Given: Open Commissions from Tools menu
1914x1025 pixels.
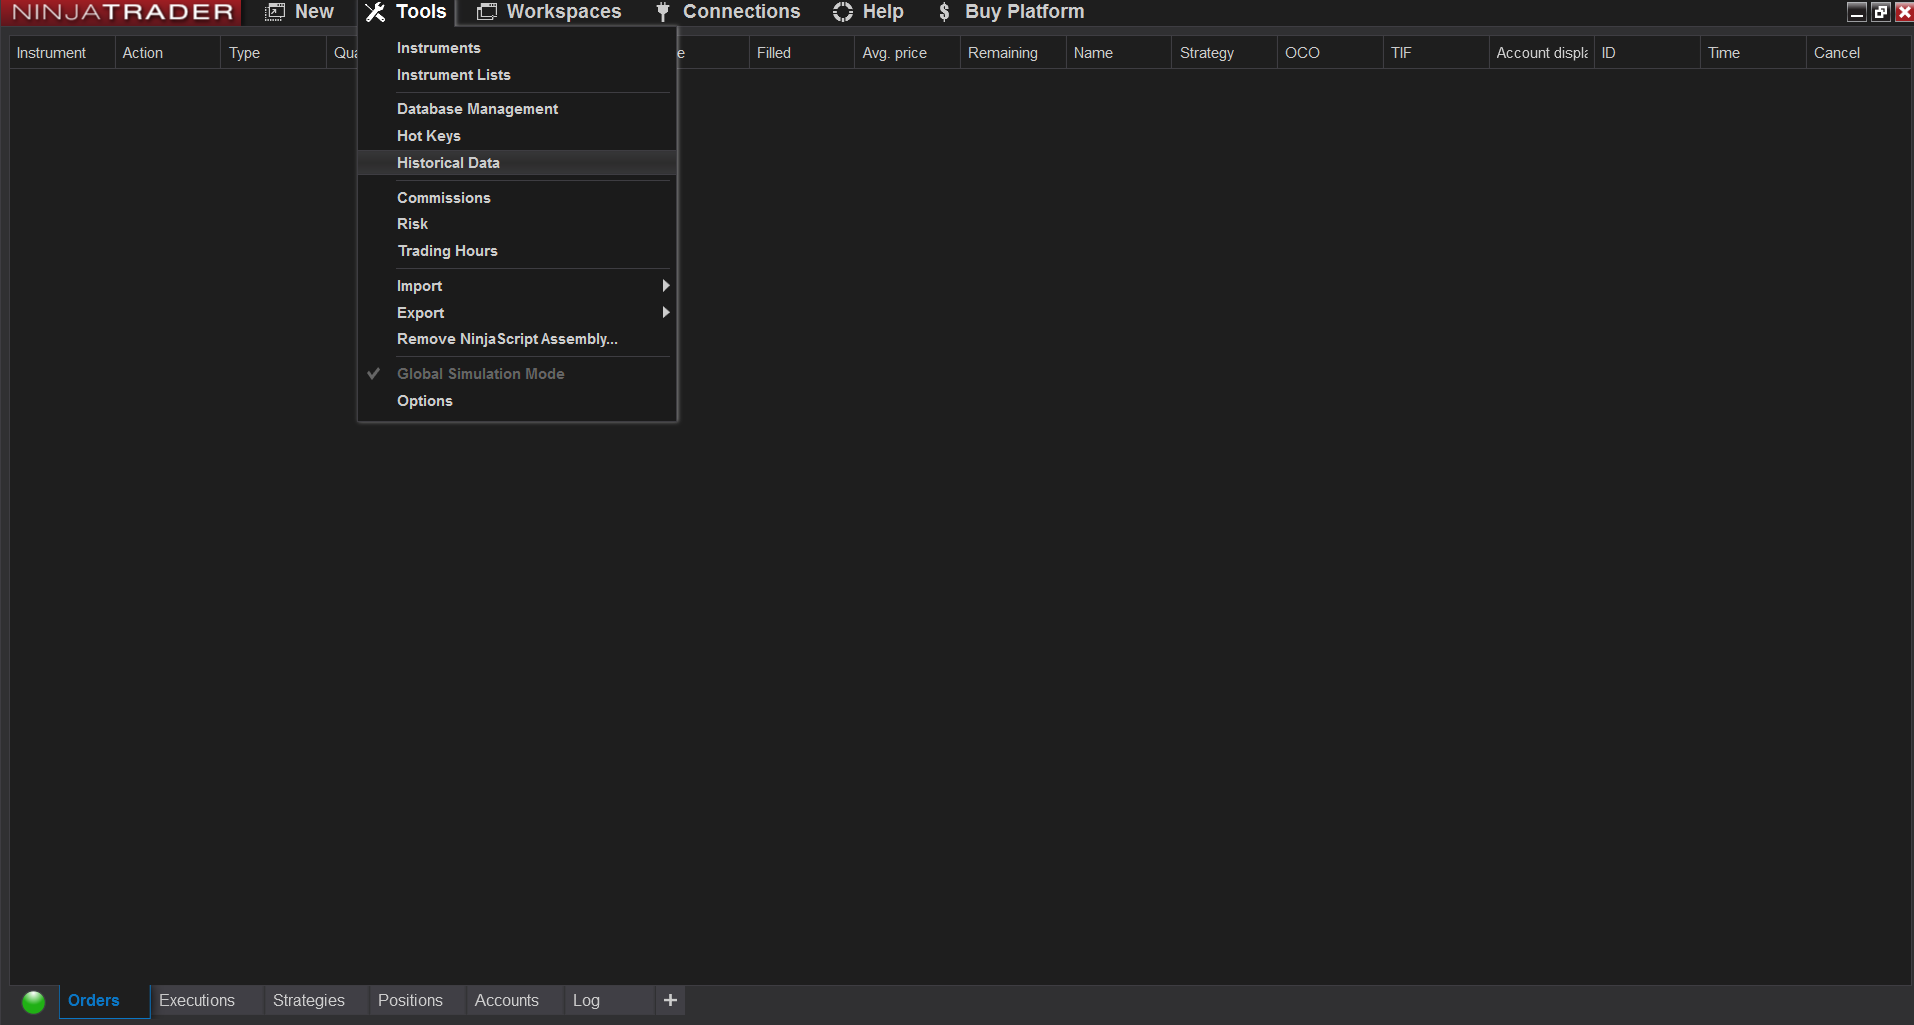Looking at the screenshot, I should click(517, 198).
